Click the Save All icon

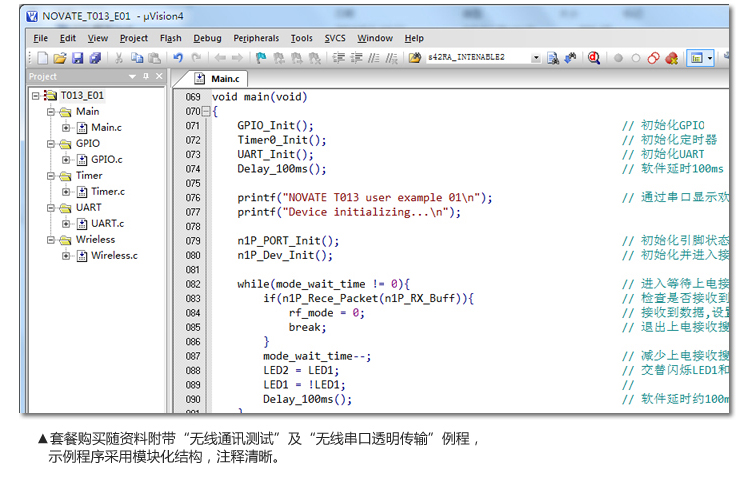(x=95, y=58)
